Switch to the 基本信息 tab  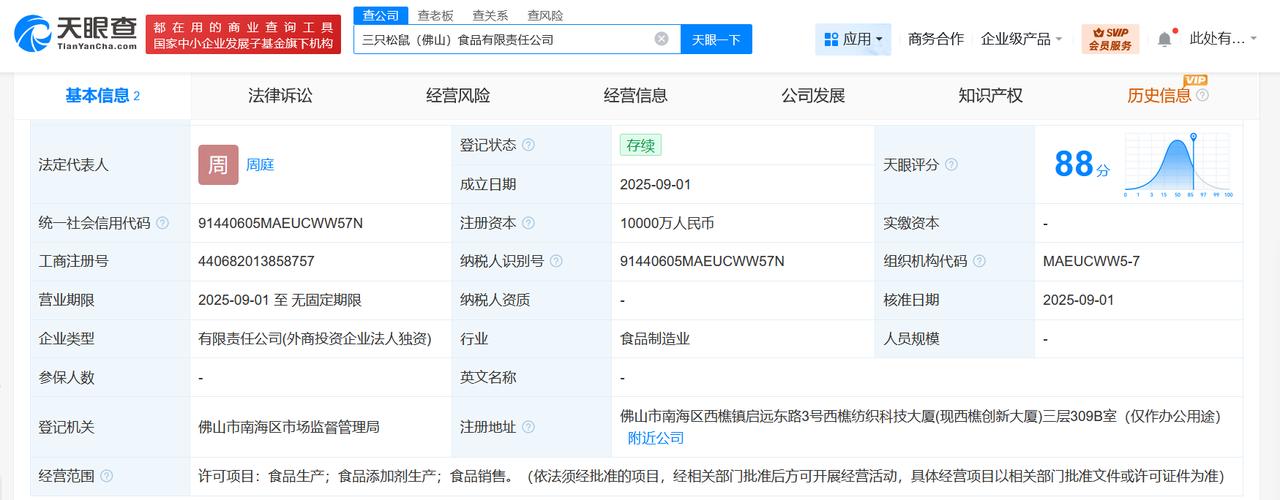tap(102, 96)
